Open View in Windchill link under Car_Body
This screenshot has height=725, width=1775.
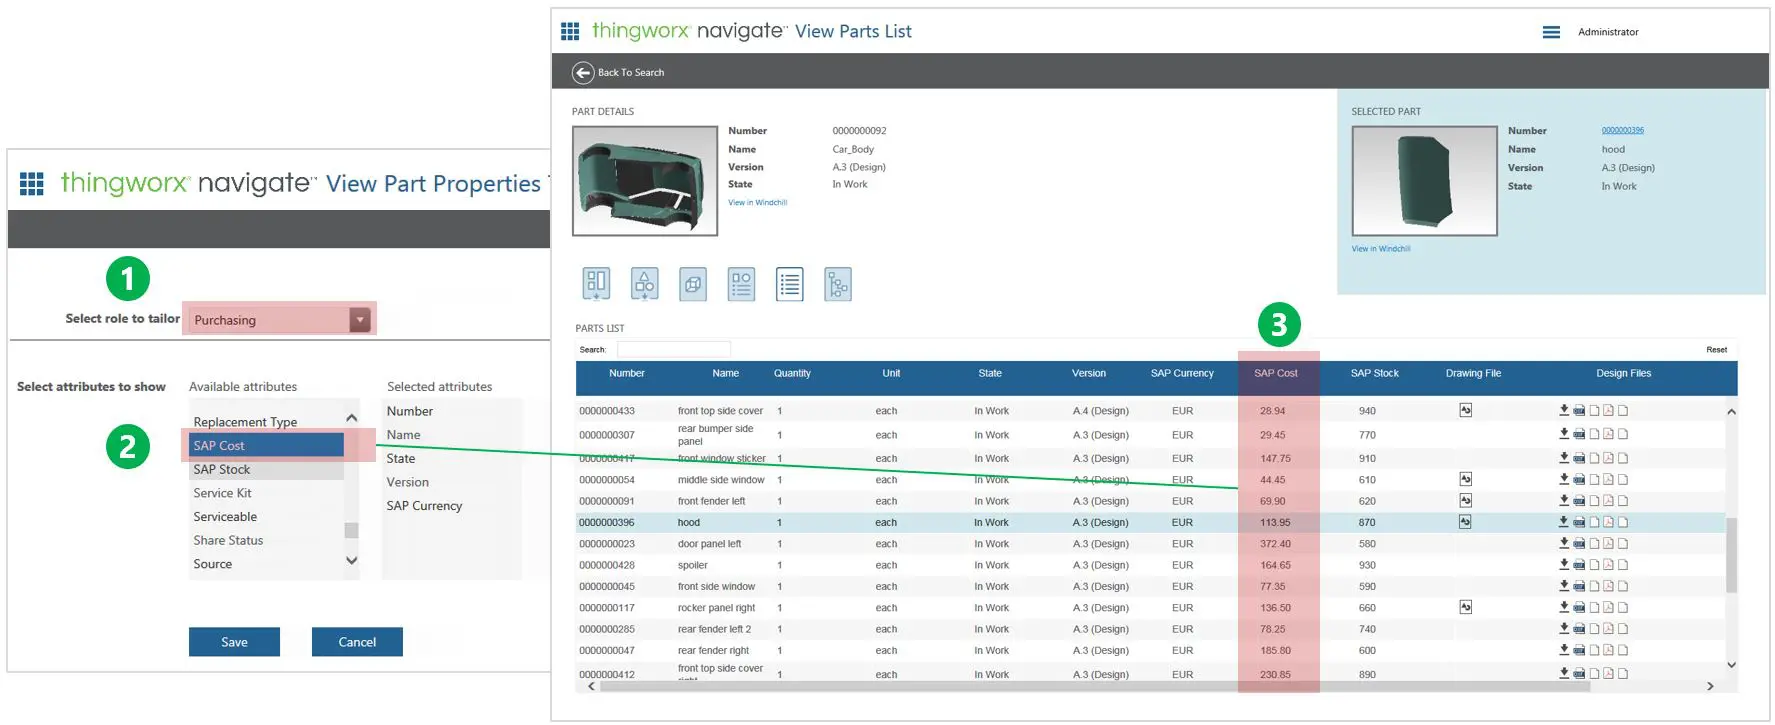757,203
